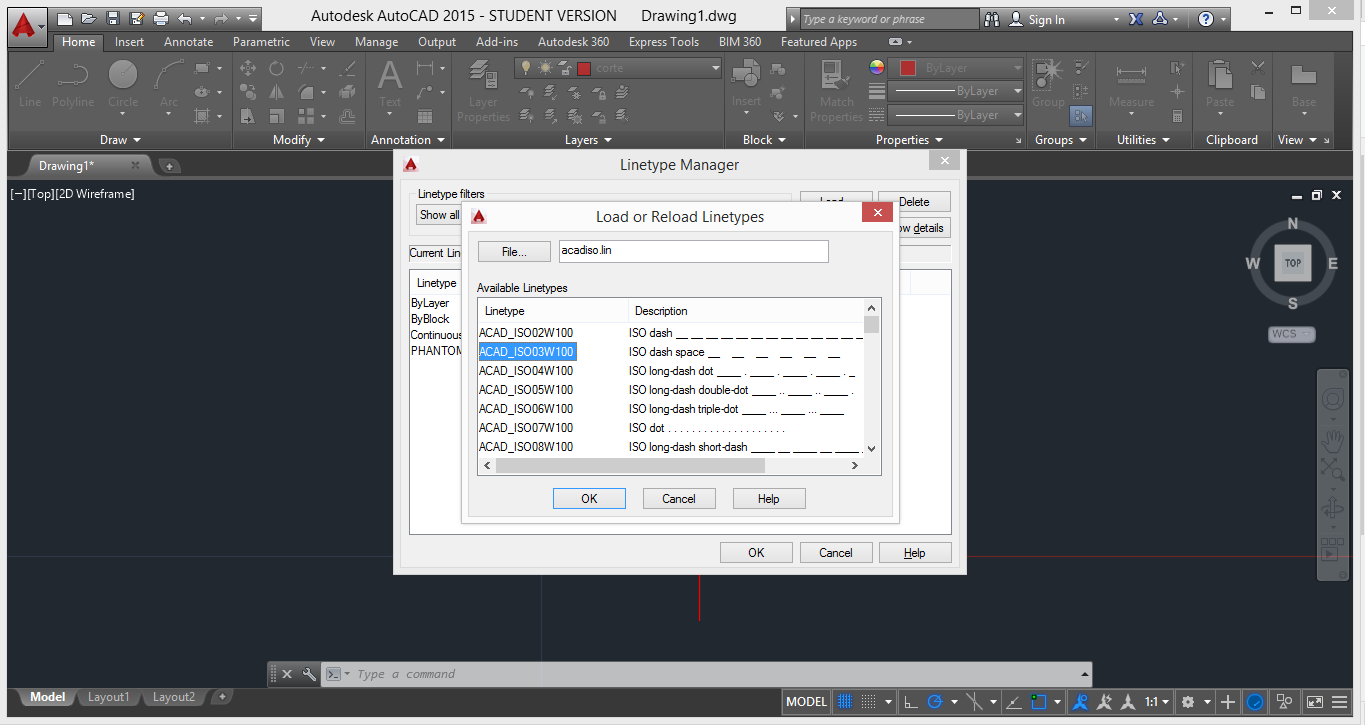
Task: Click Match Properties tool
Action: coord(836,92)
